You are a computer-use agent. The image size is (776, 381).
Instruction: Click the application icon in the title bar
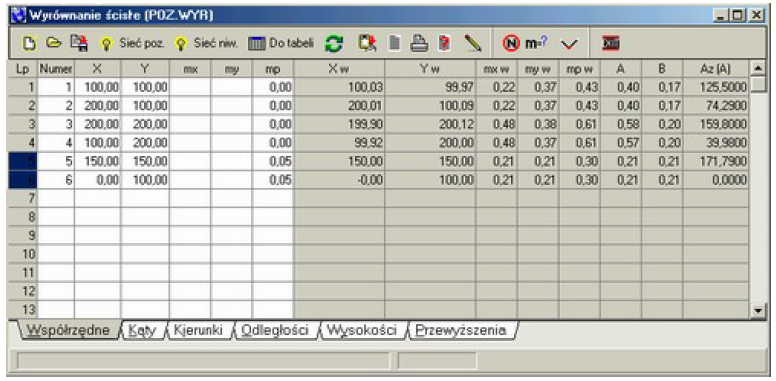click(19, 15)
